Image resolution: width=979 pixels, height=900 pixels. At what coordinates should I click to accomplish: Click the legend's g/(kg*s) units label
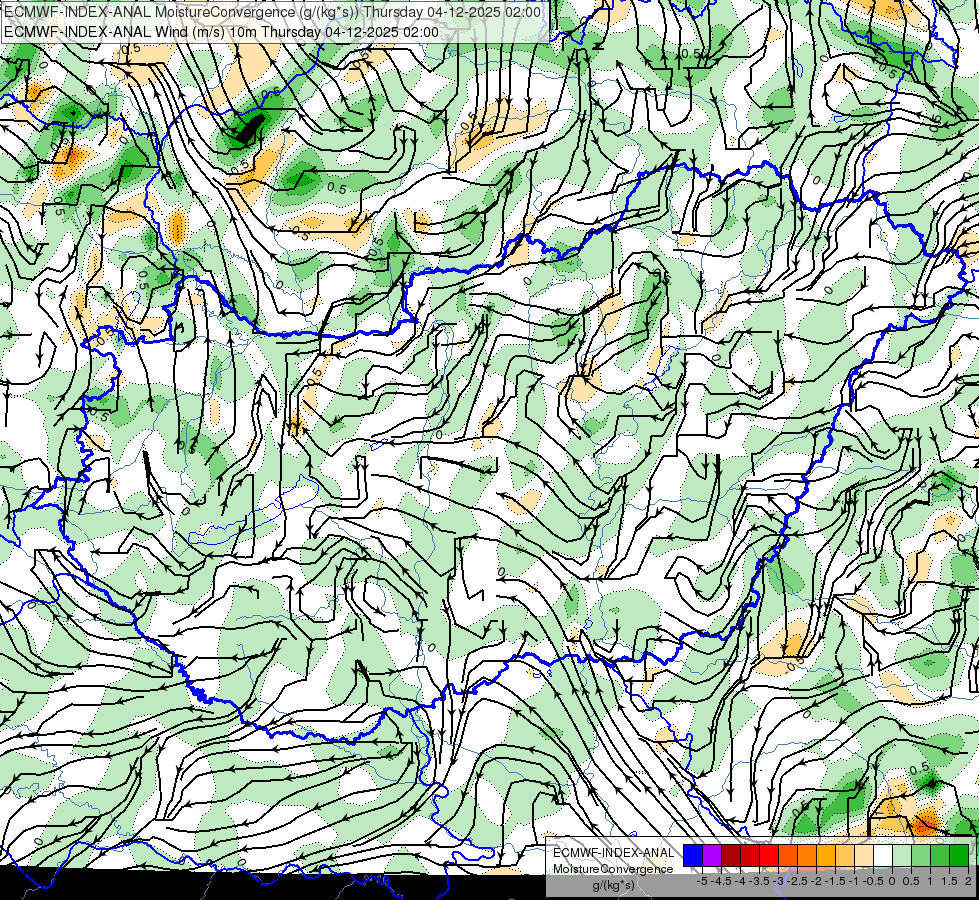click(x=613, y=886)
